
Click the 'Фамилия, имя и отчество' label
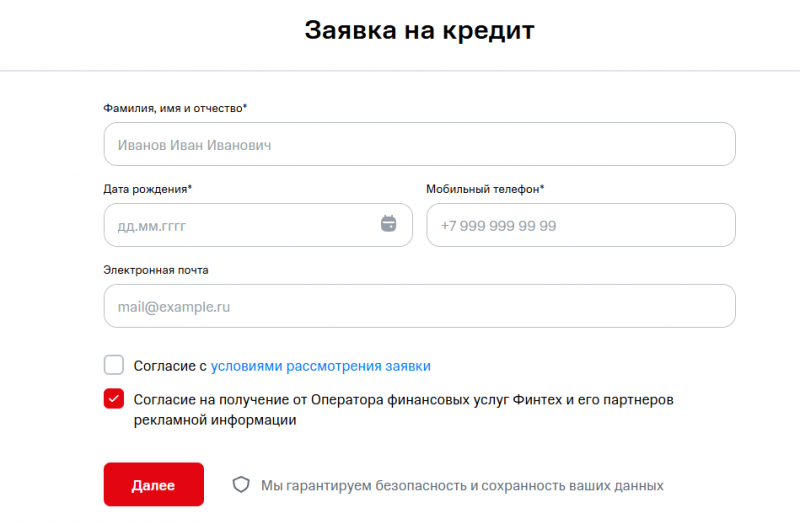(x=175, y=107)
